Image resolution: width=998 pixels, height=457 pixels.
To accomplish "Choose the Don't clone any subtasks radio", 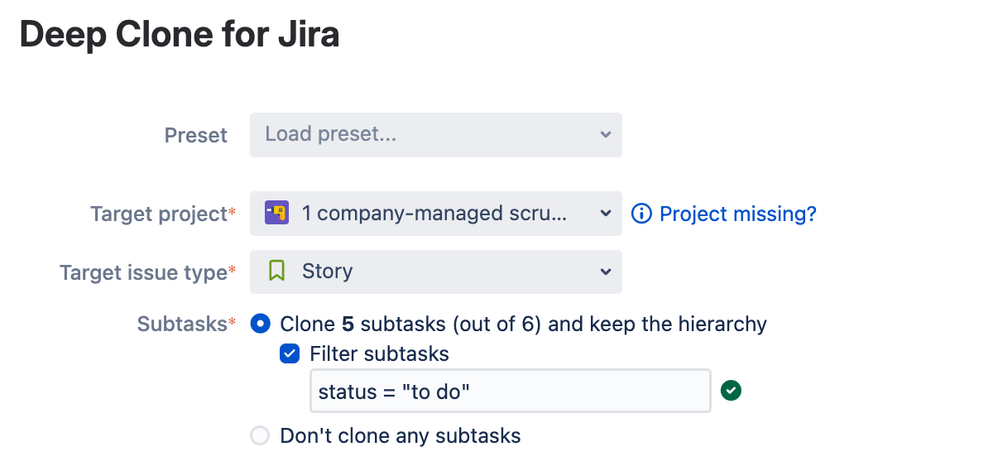I will pyautogui.click(x=260, y=436).
